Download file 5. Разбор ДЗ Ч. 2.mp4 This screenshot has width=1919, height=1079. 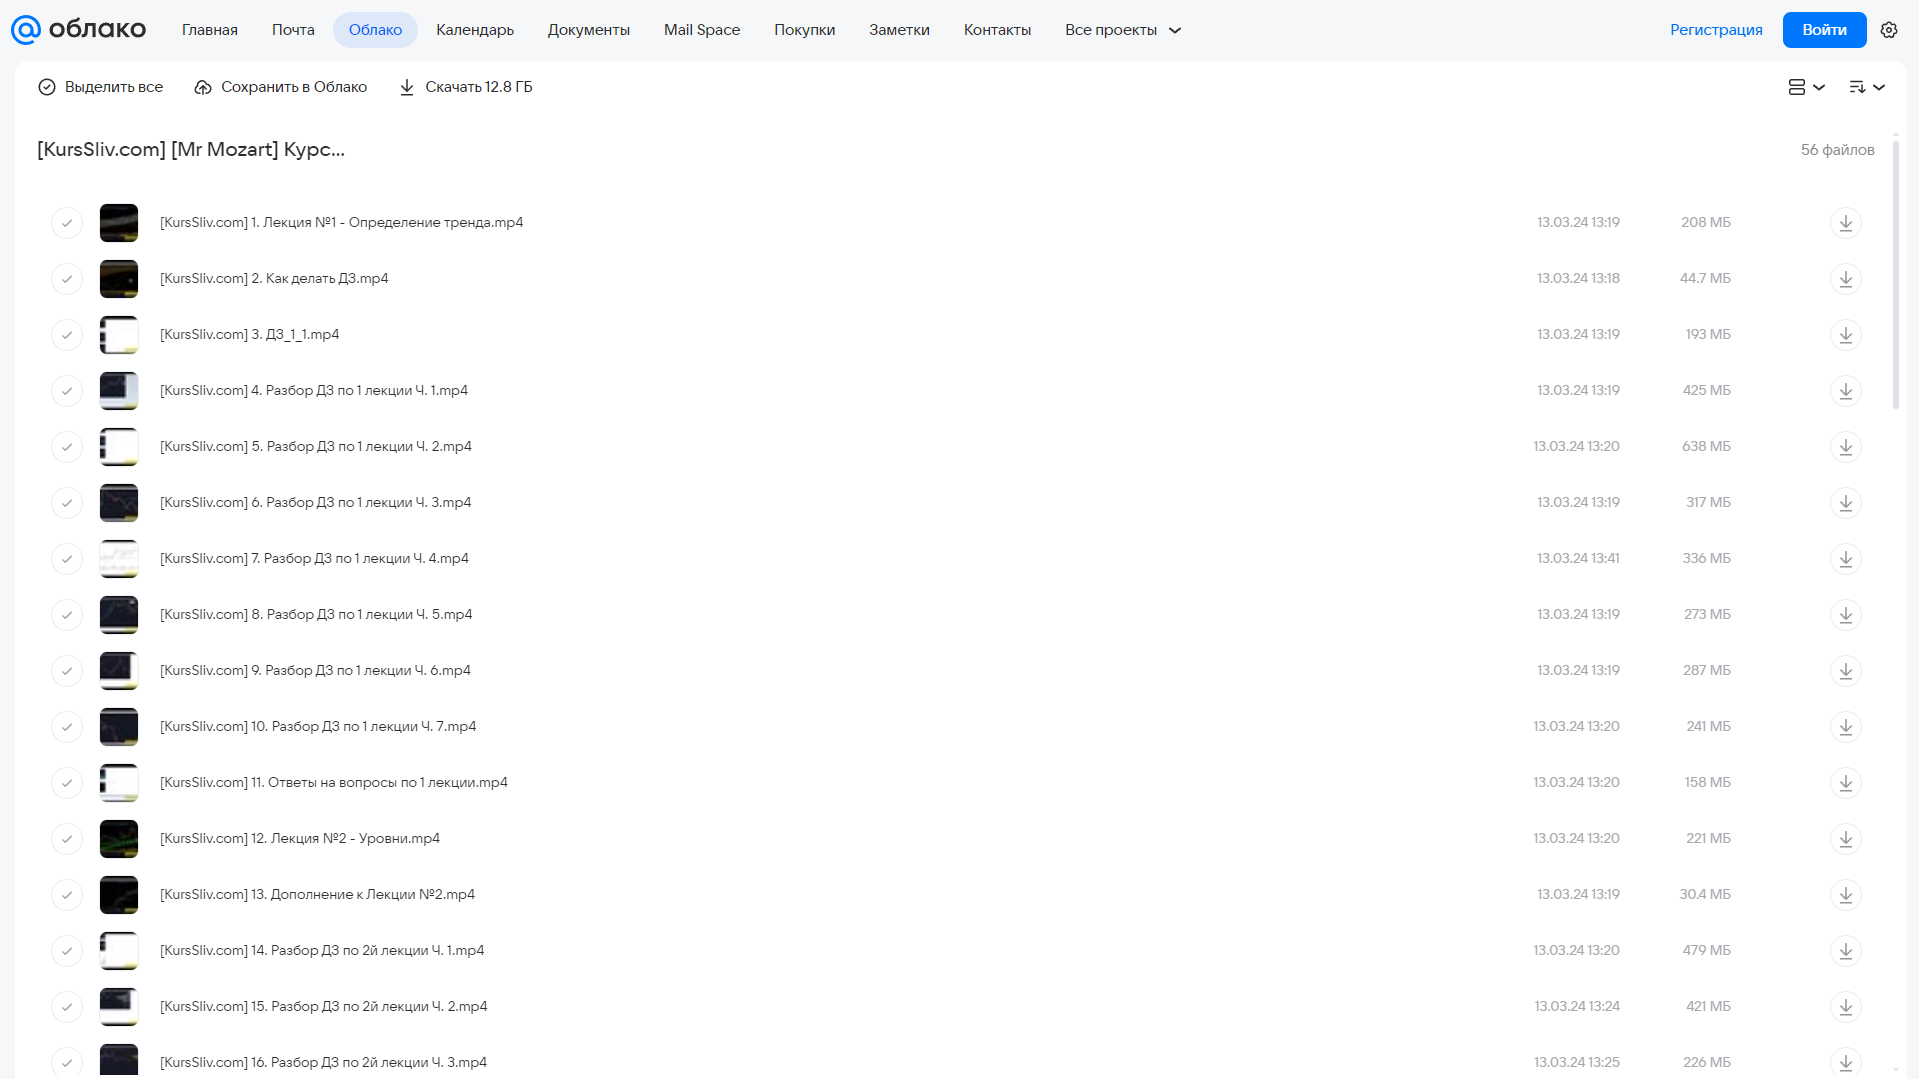coord(1846,447)
